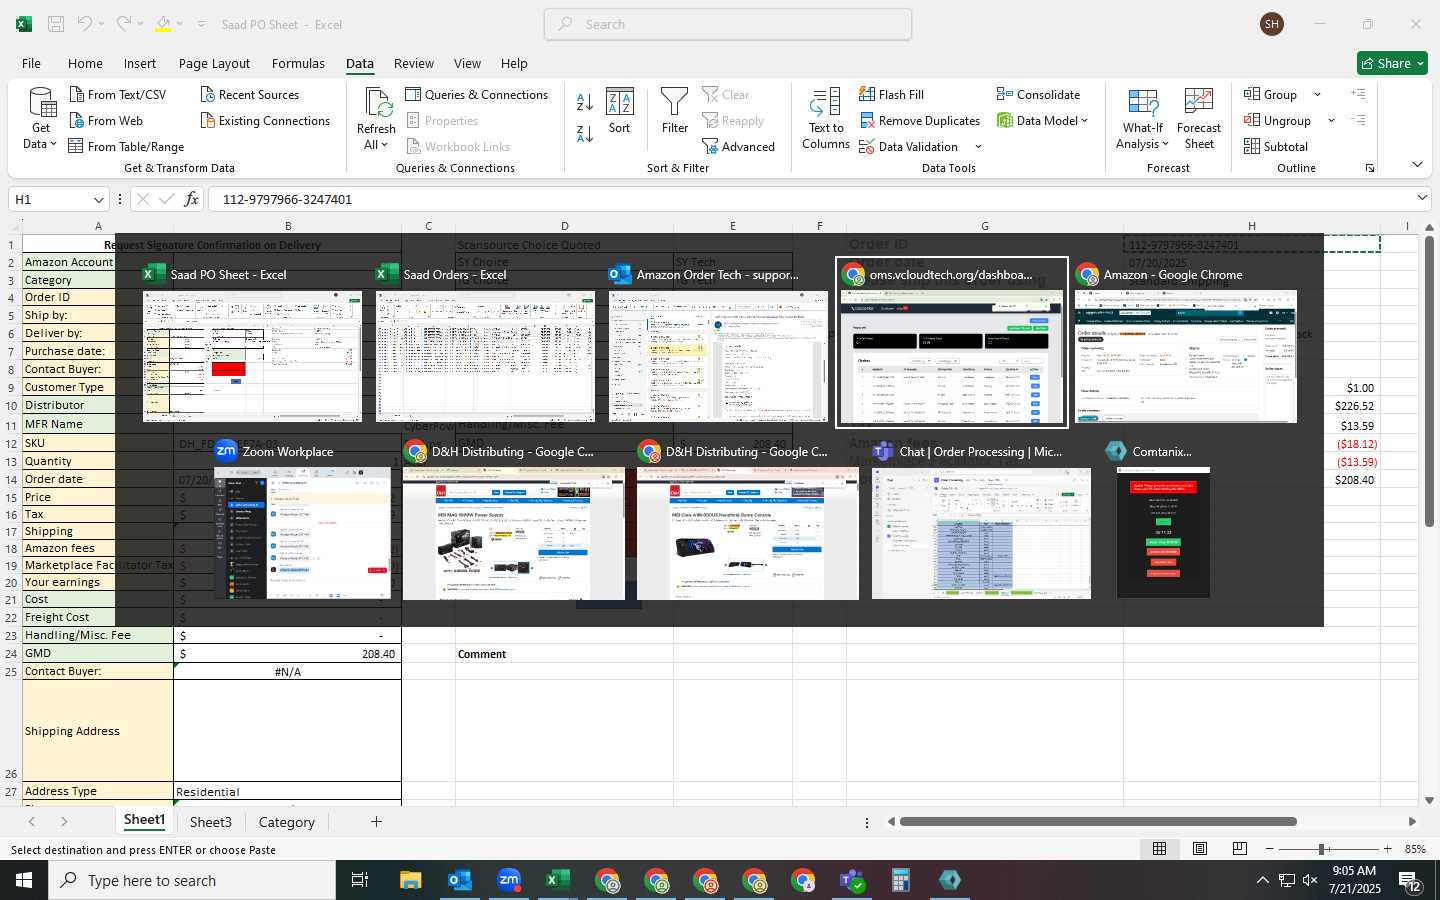Viewport: 1440px width, 900px height.
Task: Click Subtotal in Outline group
Action: (1275, 146)
